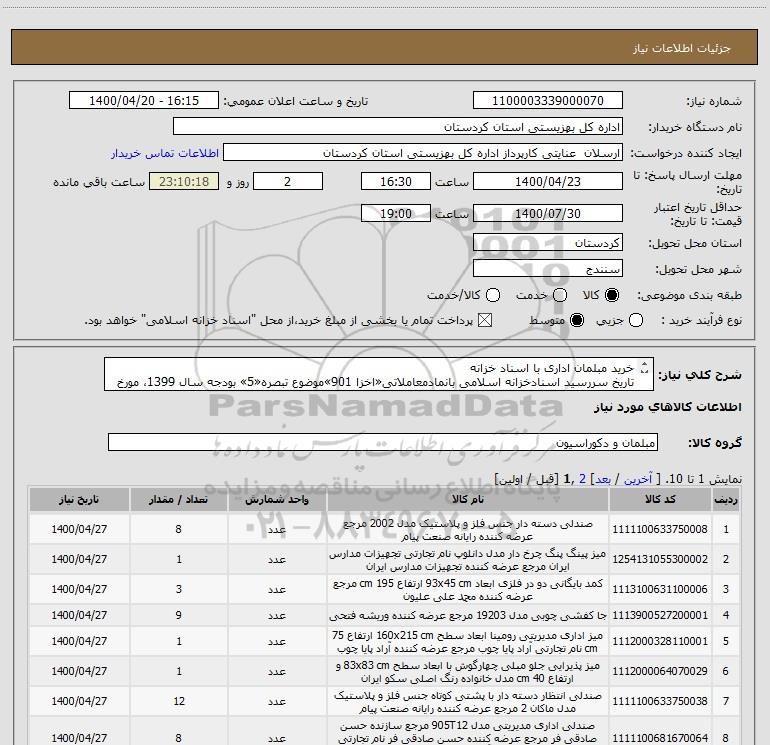Click quantity 12 in waiting chair row
770x745 pixels.
179,701
